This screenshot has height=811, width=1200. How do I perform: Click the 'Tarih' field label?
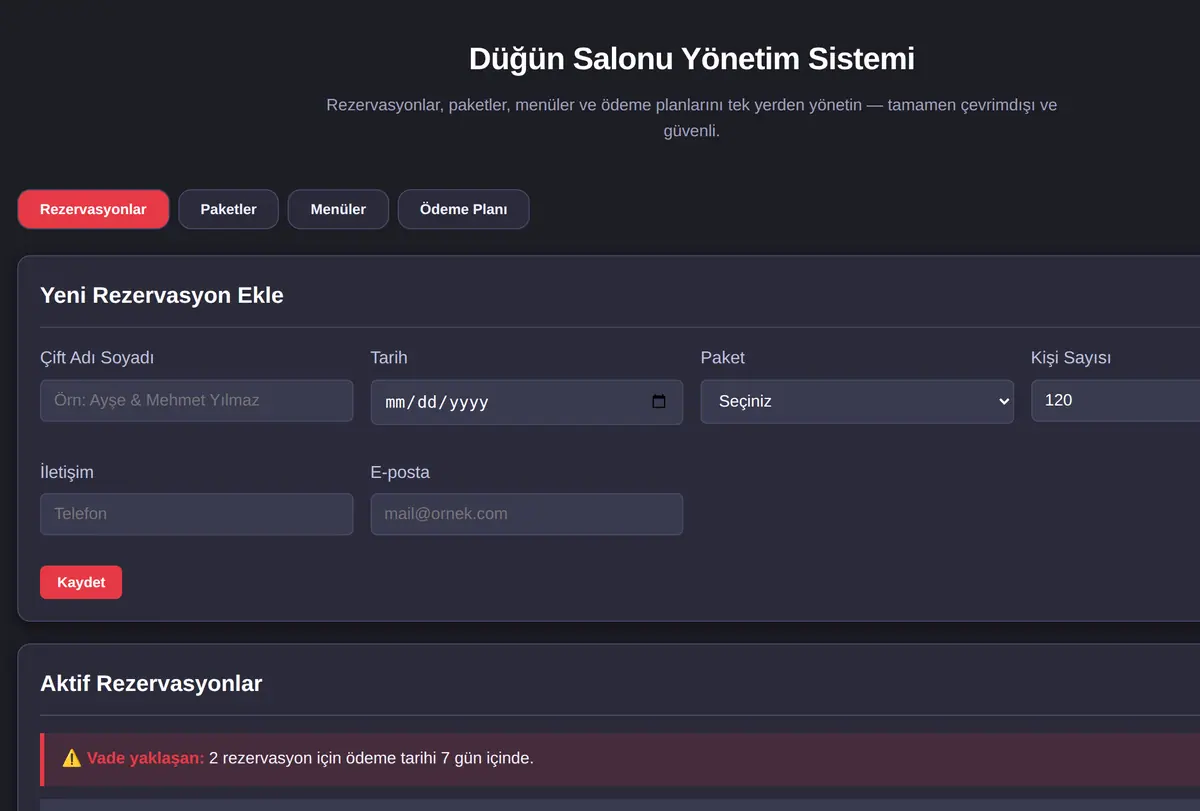click(x=389, y=358)
